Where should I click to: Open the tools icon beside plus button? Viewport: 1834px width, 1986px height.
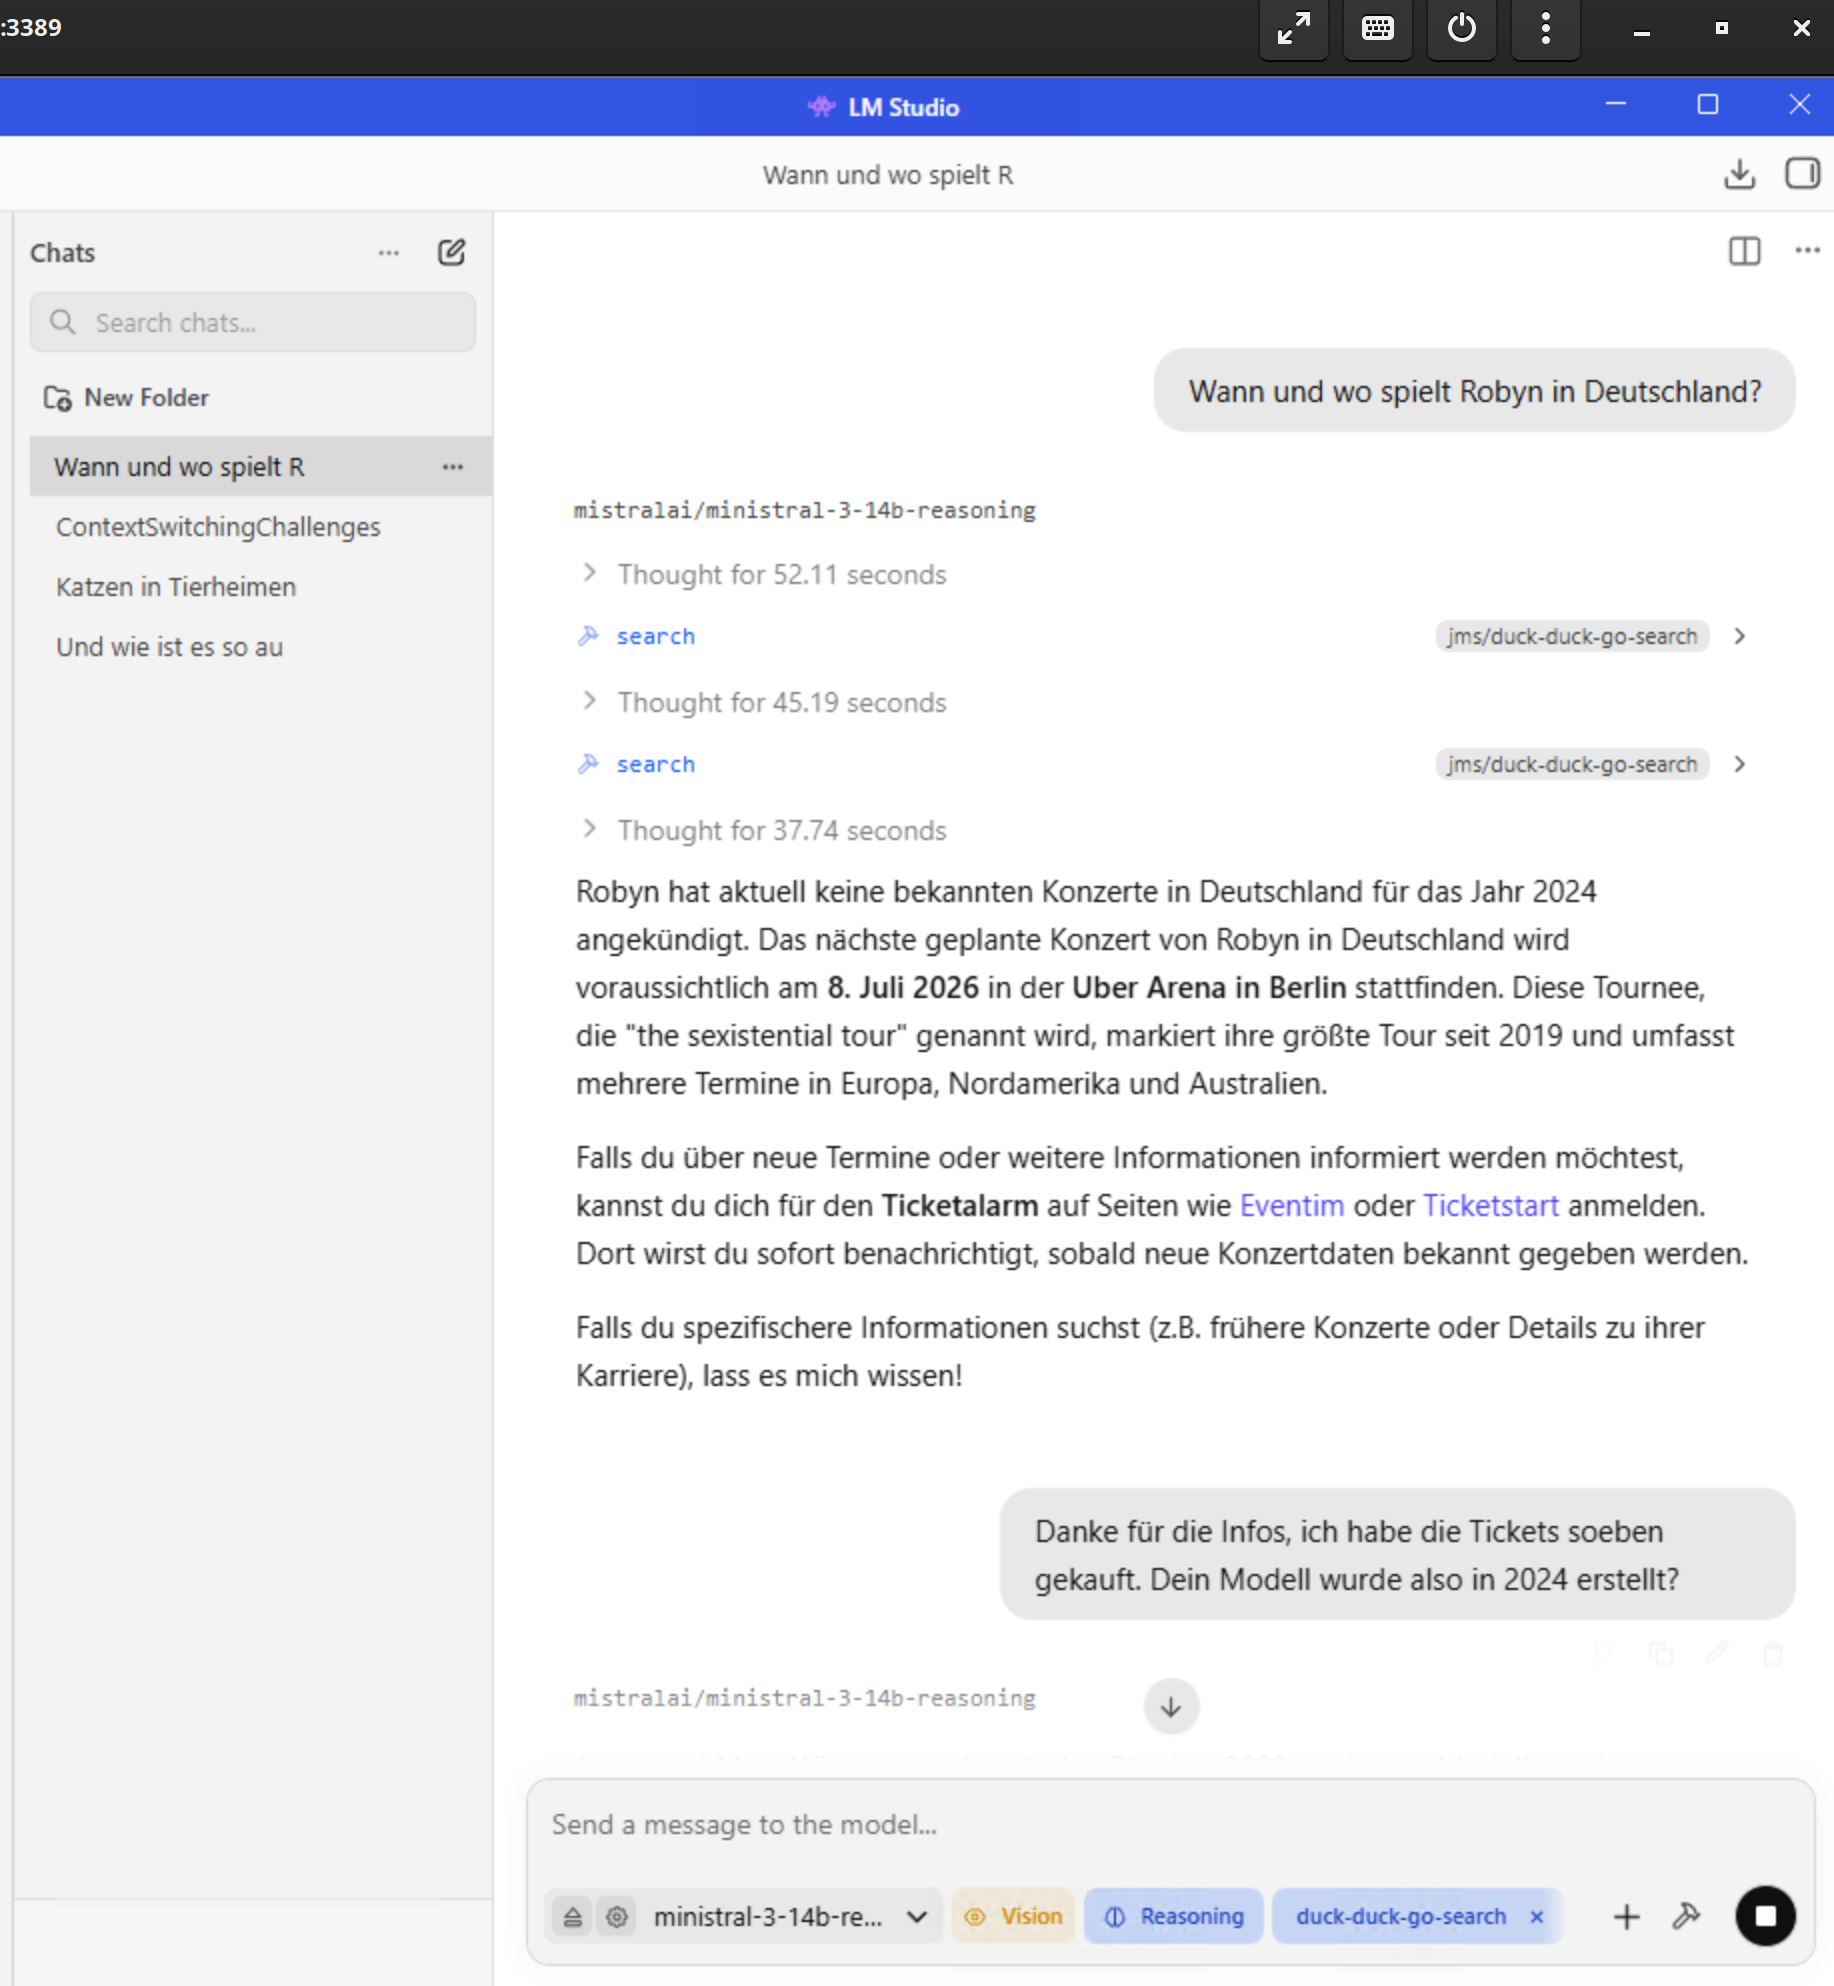tap(1686, 1917)
